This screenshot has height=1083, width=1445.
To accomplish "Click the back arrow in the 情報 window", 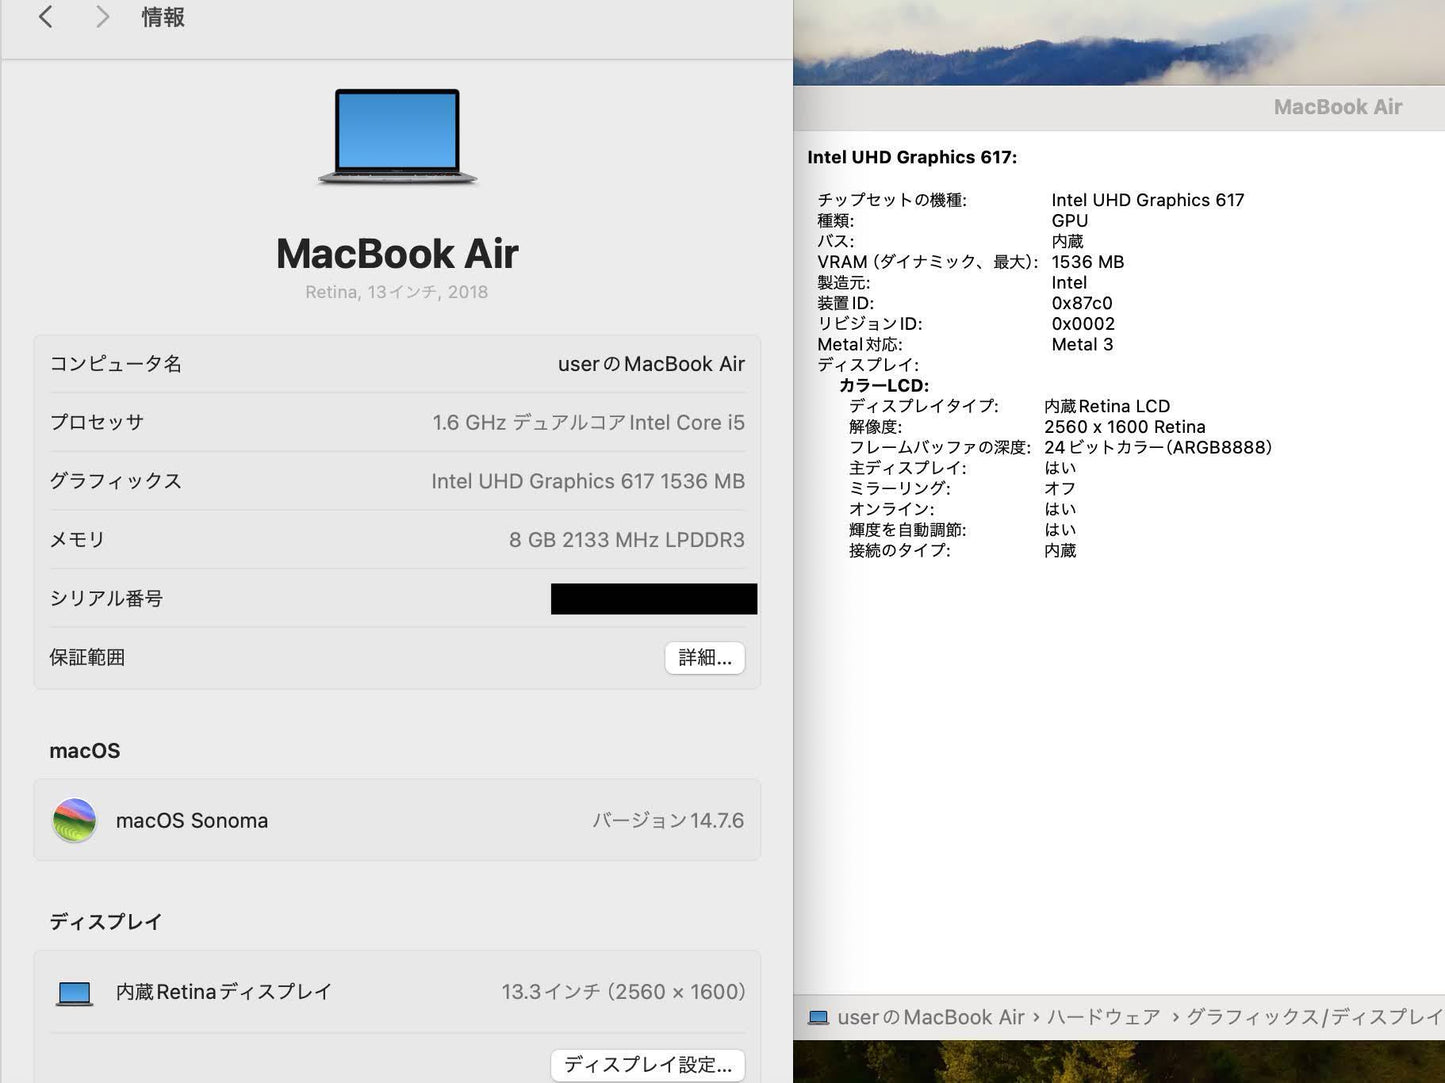I will click(45, 17).
